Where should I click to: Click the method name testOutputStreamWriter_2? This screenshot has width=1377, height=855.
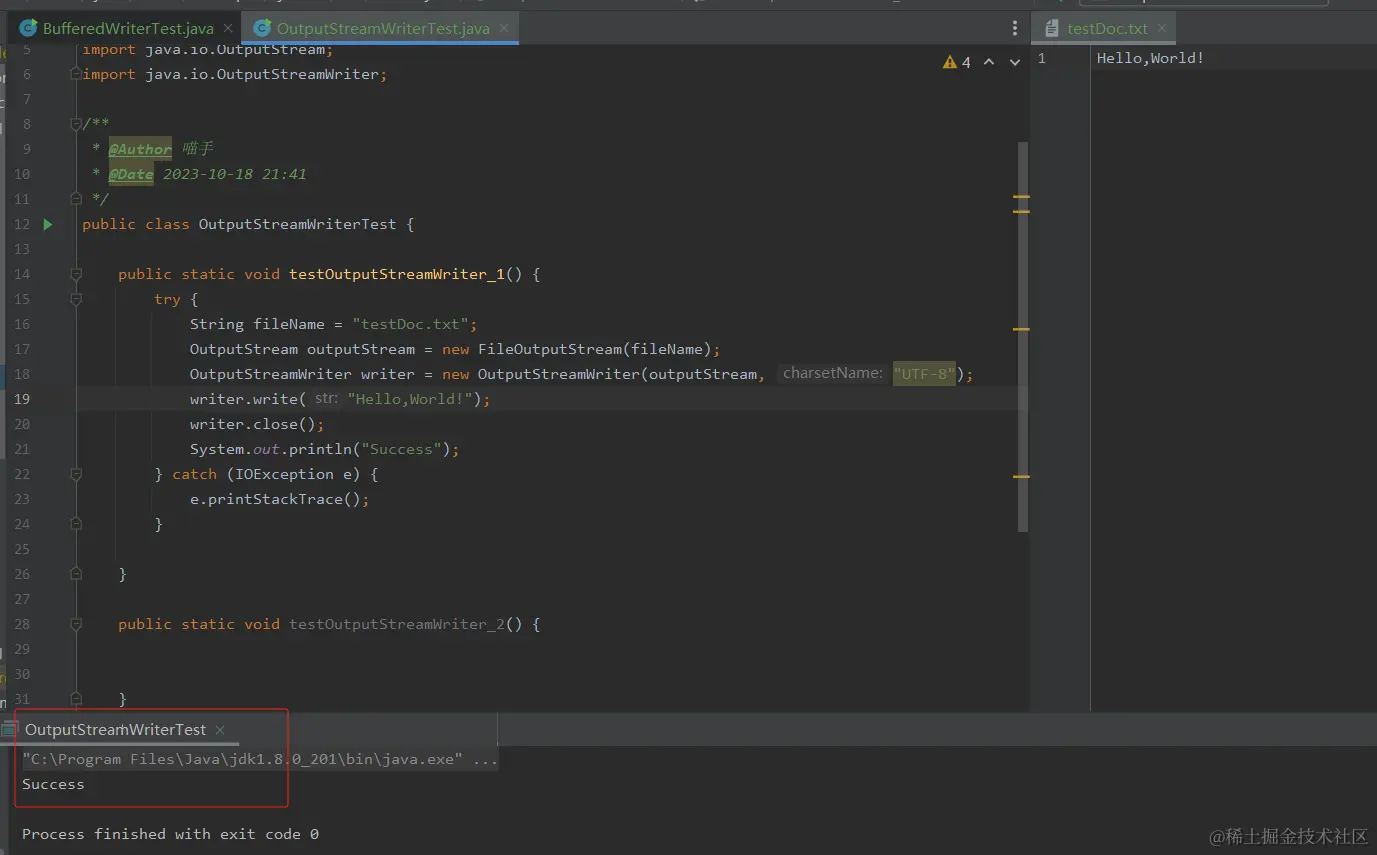pos(397,624)
